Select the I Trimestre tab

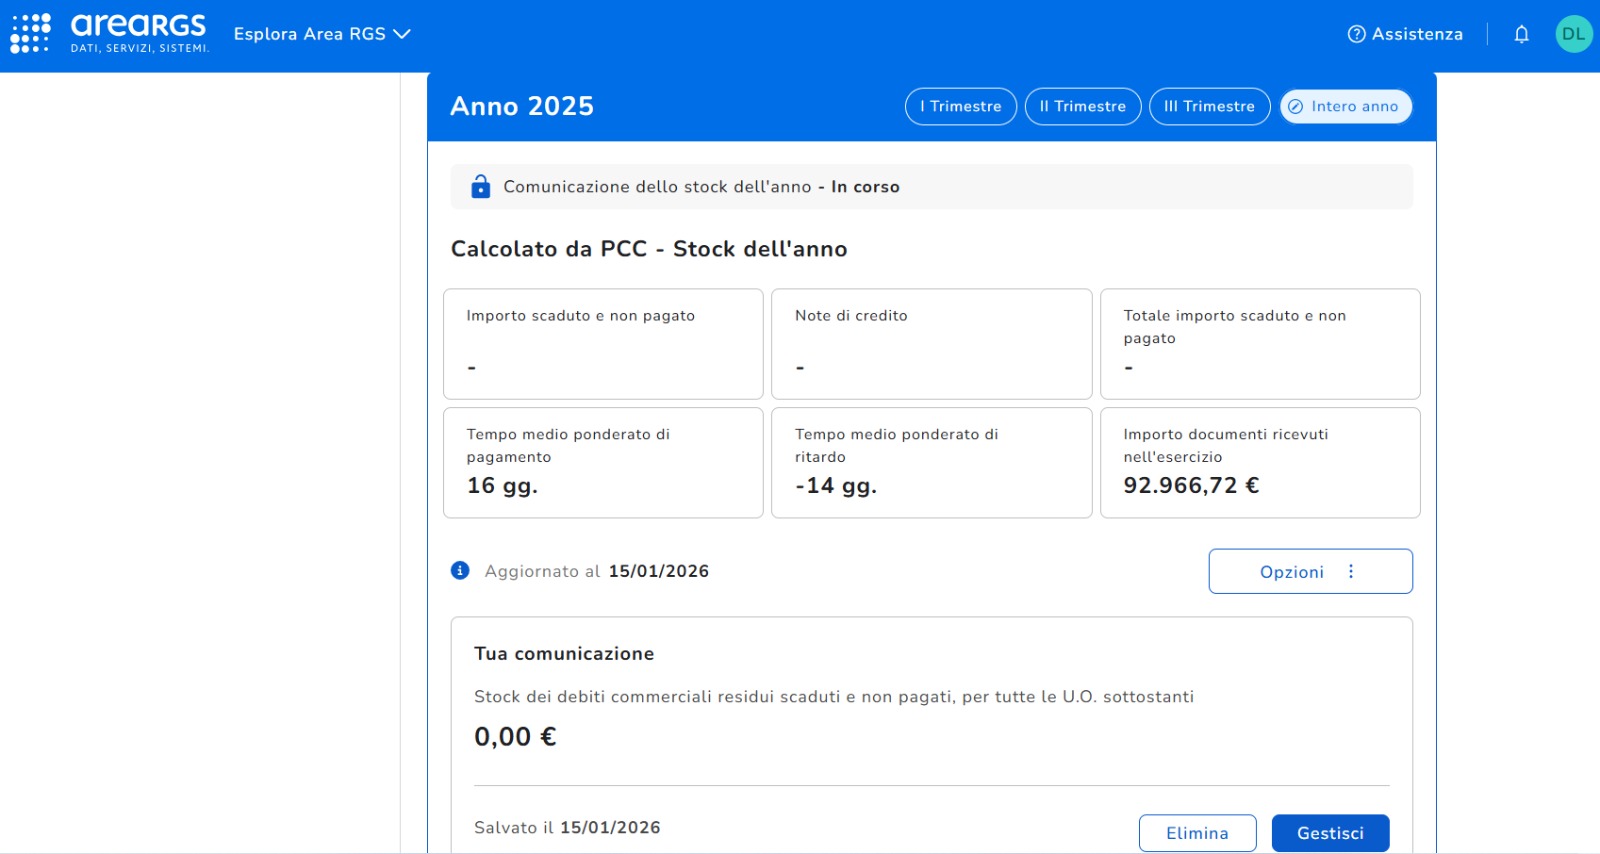960,106
